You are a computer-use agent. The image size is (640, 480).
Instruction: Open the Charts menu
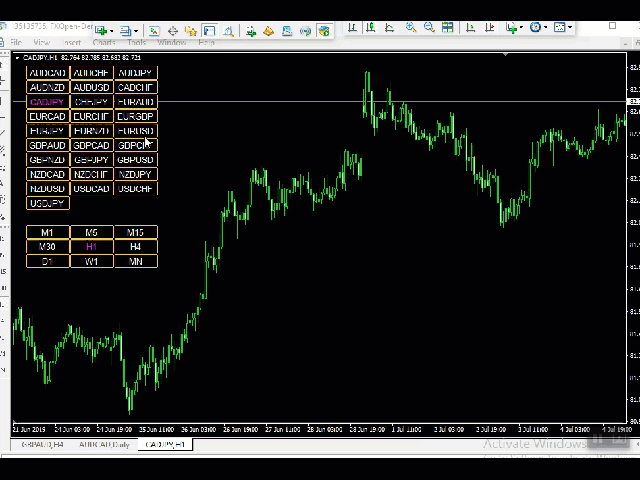coord(104,42)
